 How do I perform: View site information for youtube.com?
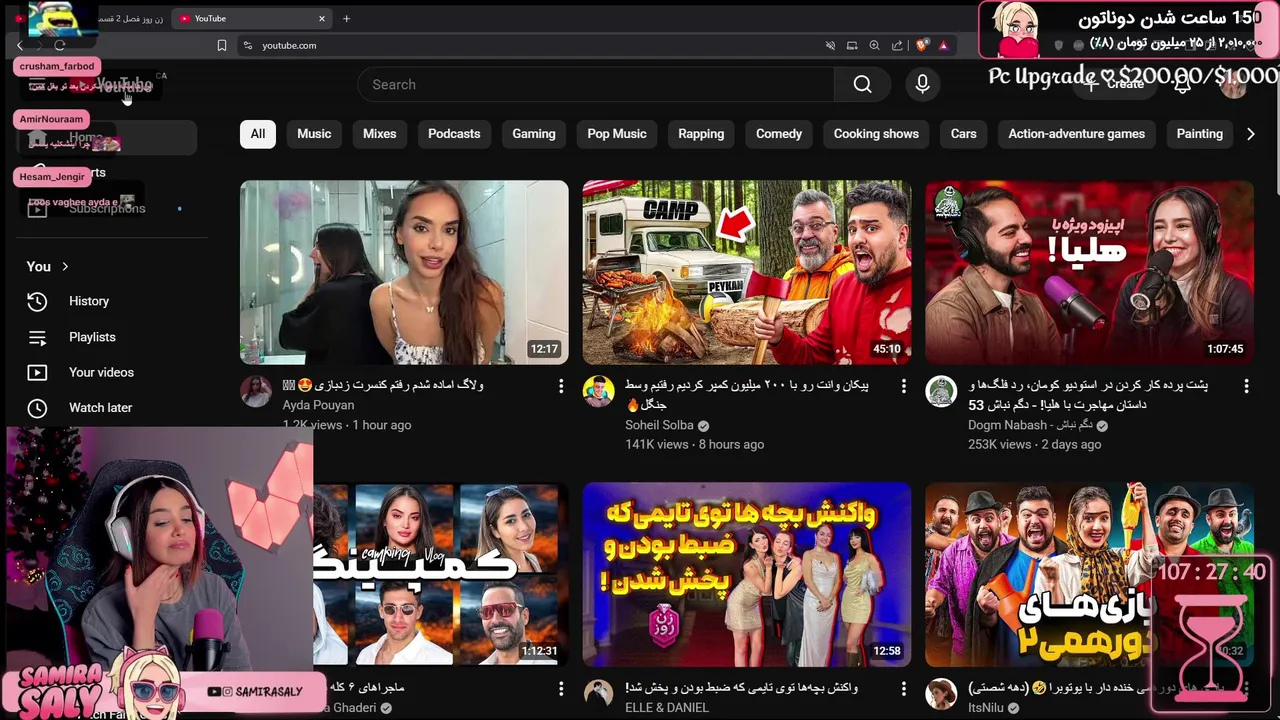(x=247, y=45)
